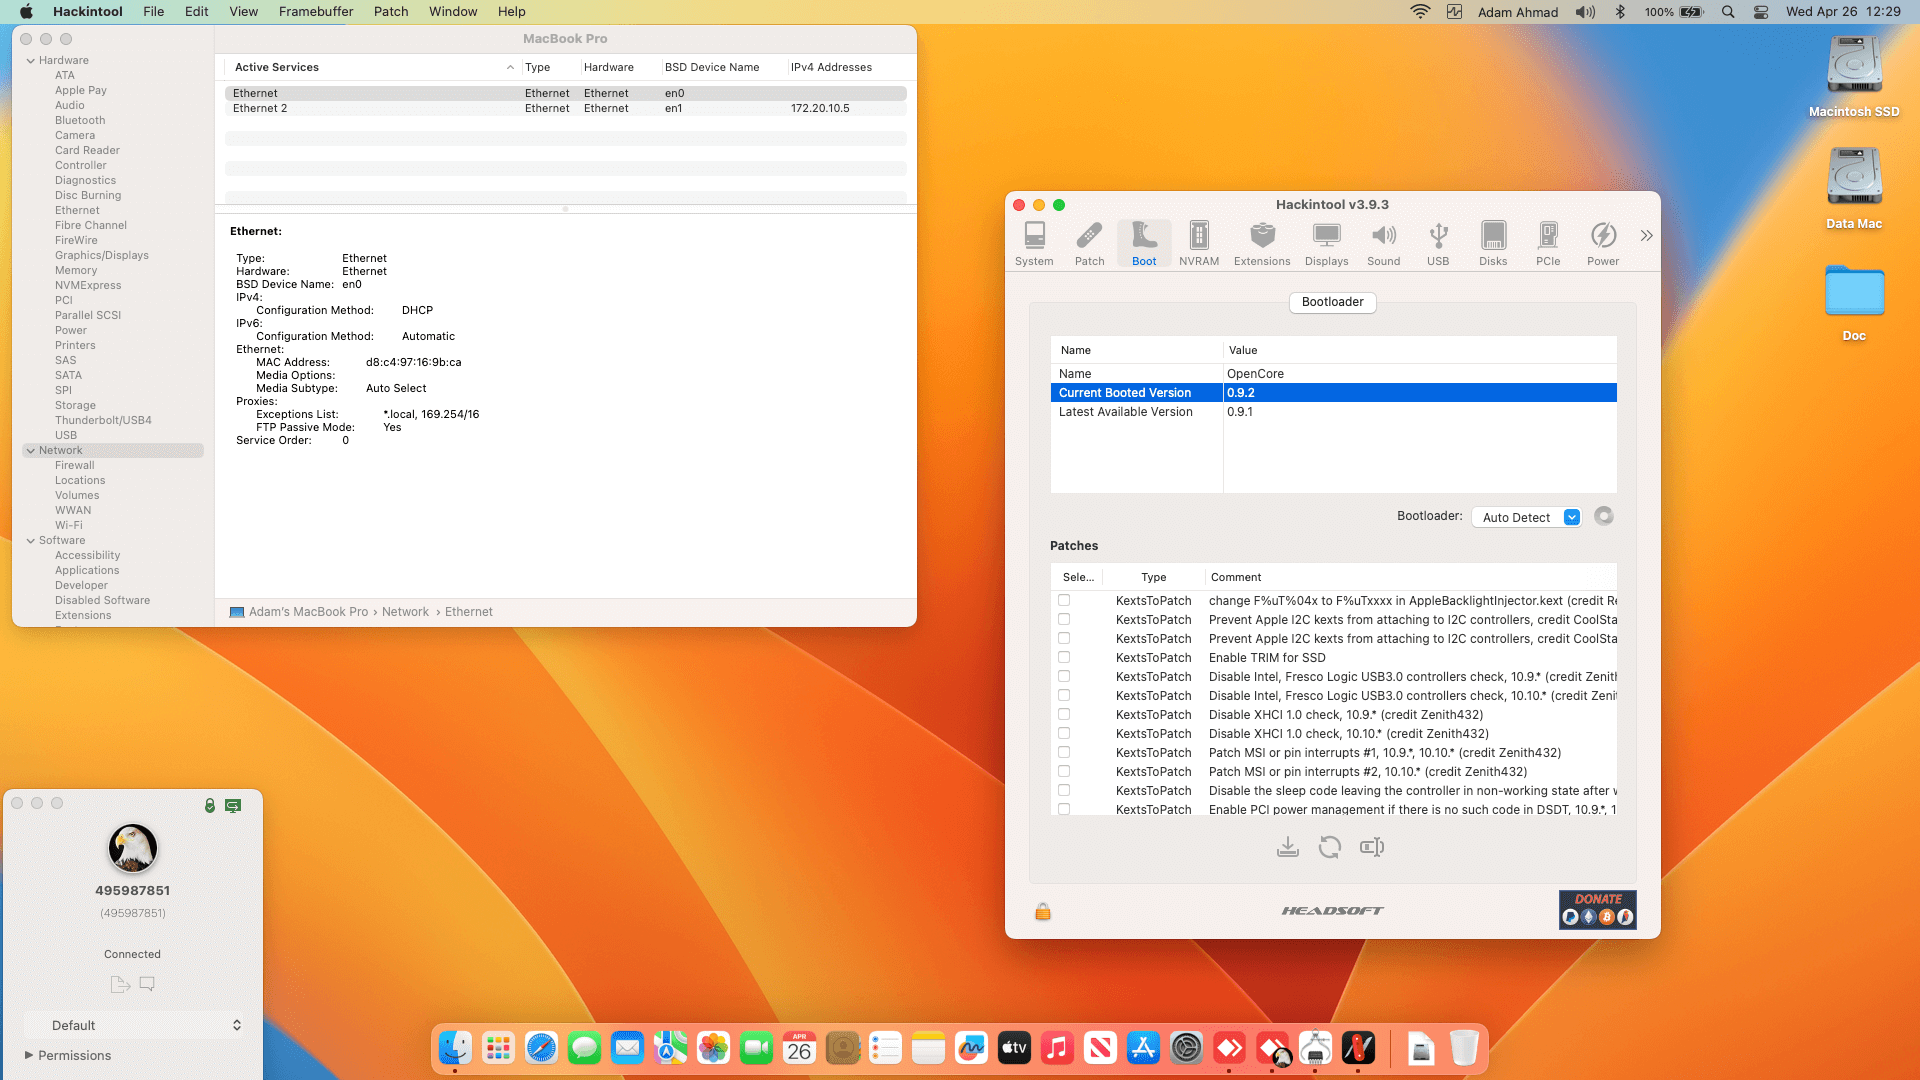Select the Patch bandage icon in Hackintool
The height and width of the screenshot is (1080, 1920).
pos(1089,244)
